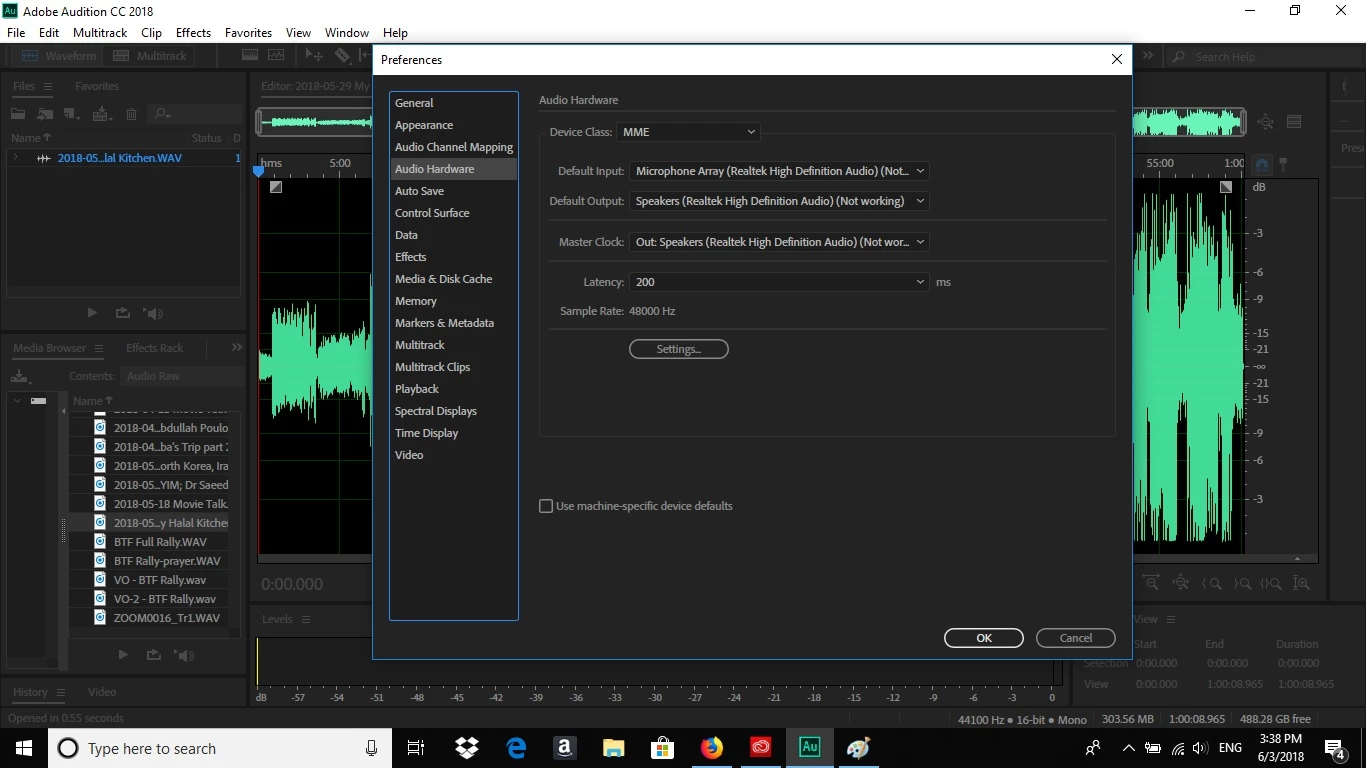The width and height of the screenshot is (1366, 768).
Task: Open the Default Output Speakers dropdown
Action: coord(779,201)
